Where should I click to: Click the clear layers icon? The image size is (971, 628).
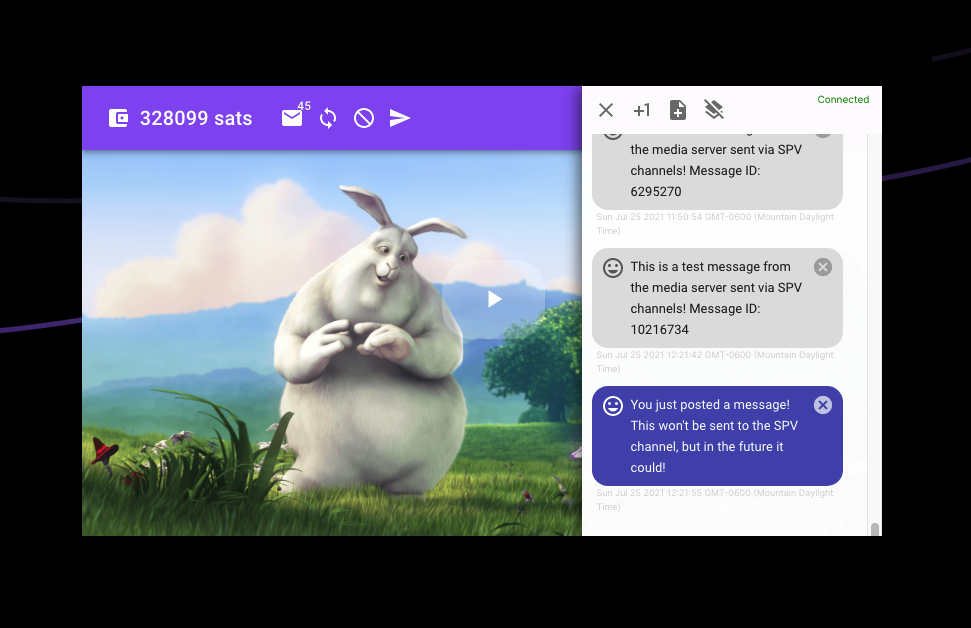pyautogui.click(x=714, y=110)
